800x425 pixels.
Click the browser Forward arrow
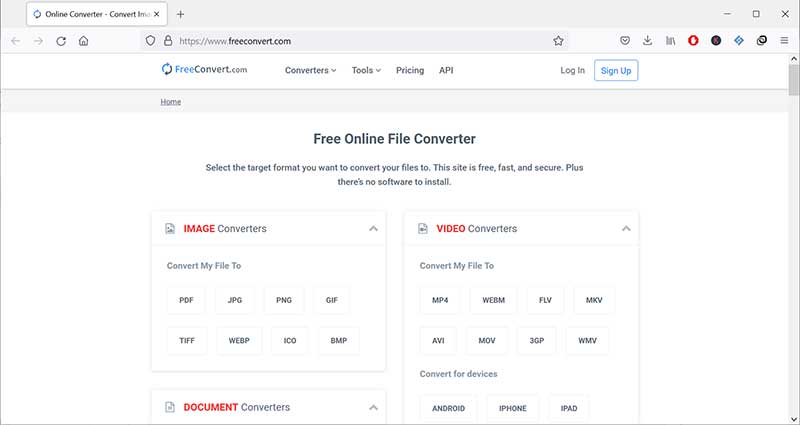tap(38, 41)
